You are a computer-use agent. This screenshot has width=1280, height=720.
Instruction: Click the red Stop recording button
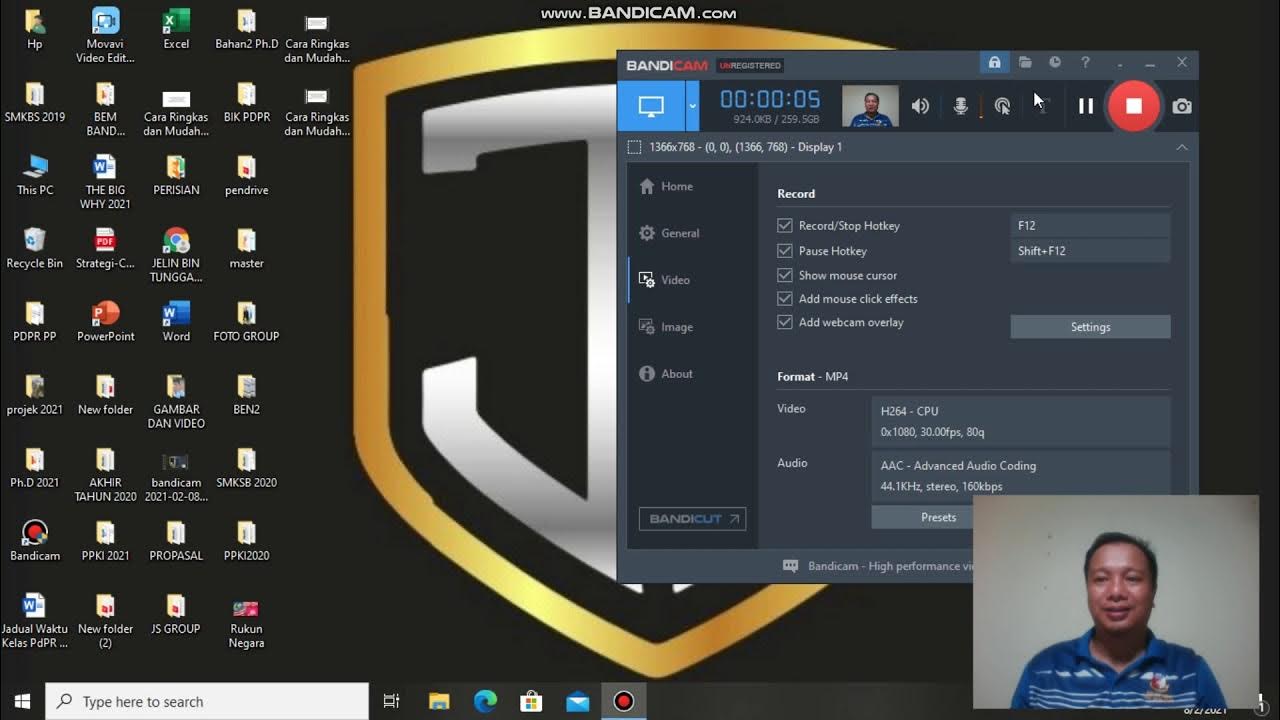(1133, 106)
